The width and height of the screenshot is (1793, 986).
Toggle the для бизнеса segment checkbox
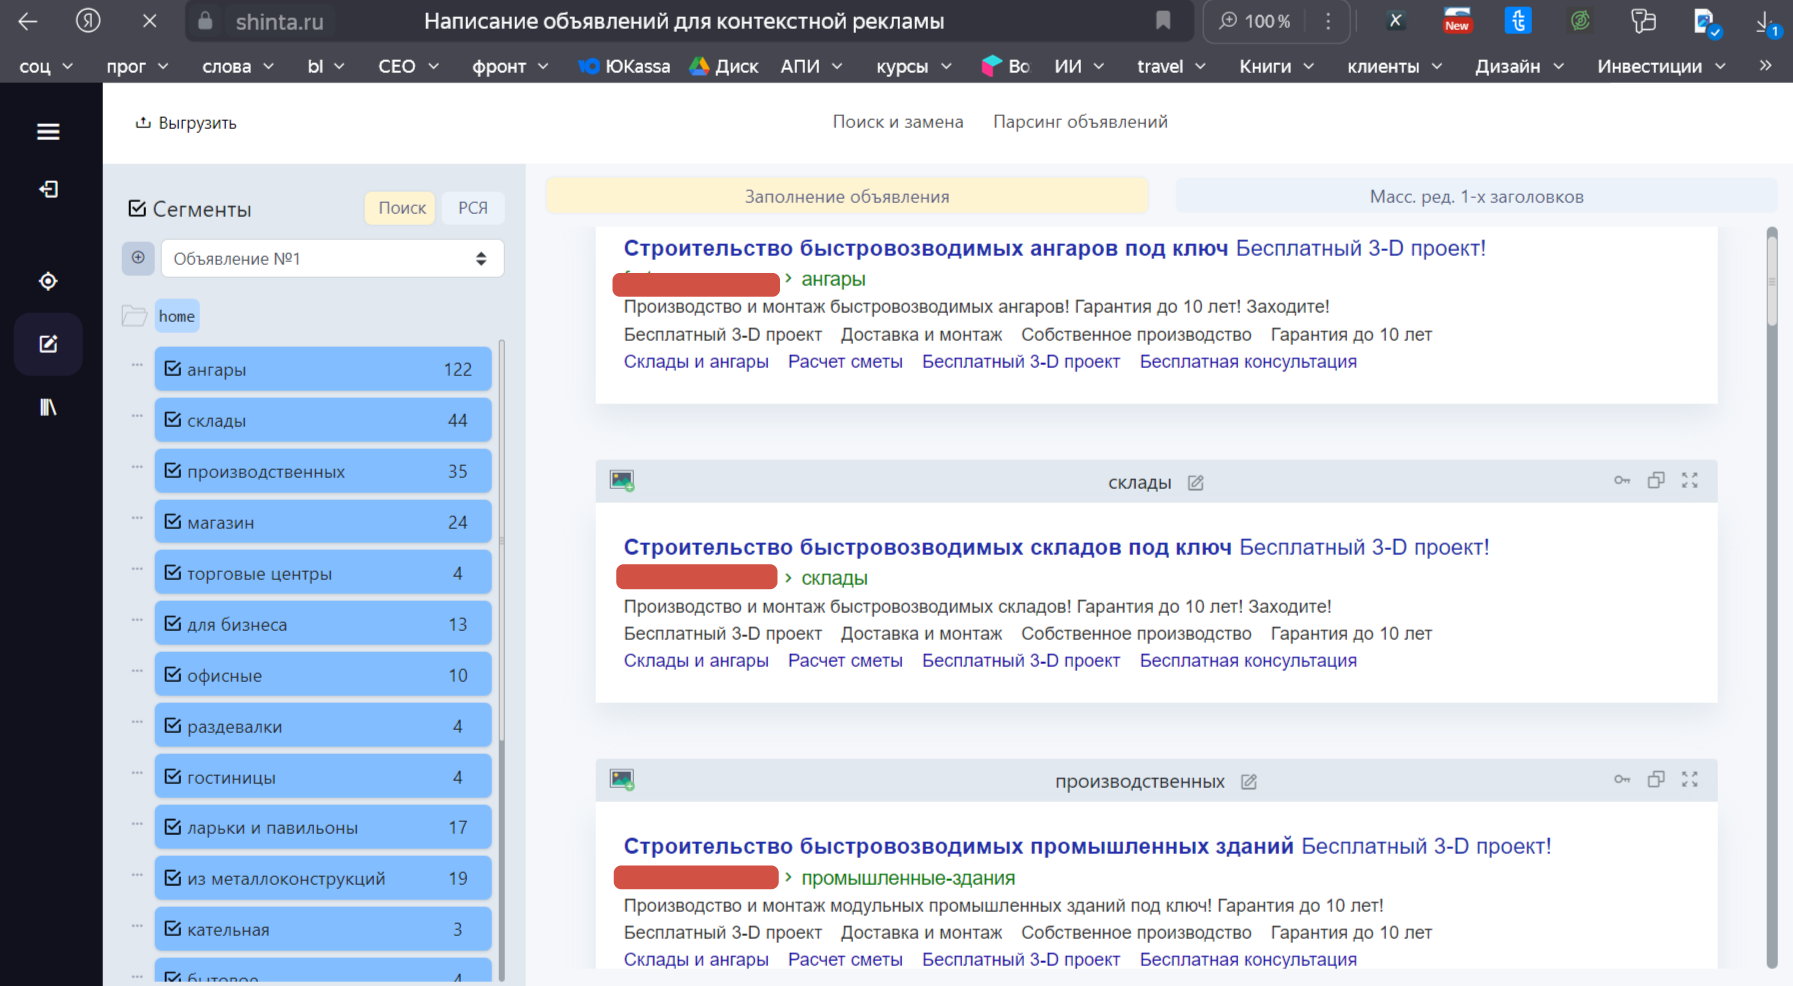click(x=173, y=623)
